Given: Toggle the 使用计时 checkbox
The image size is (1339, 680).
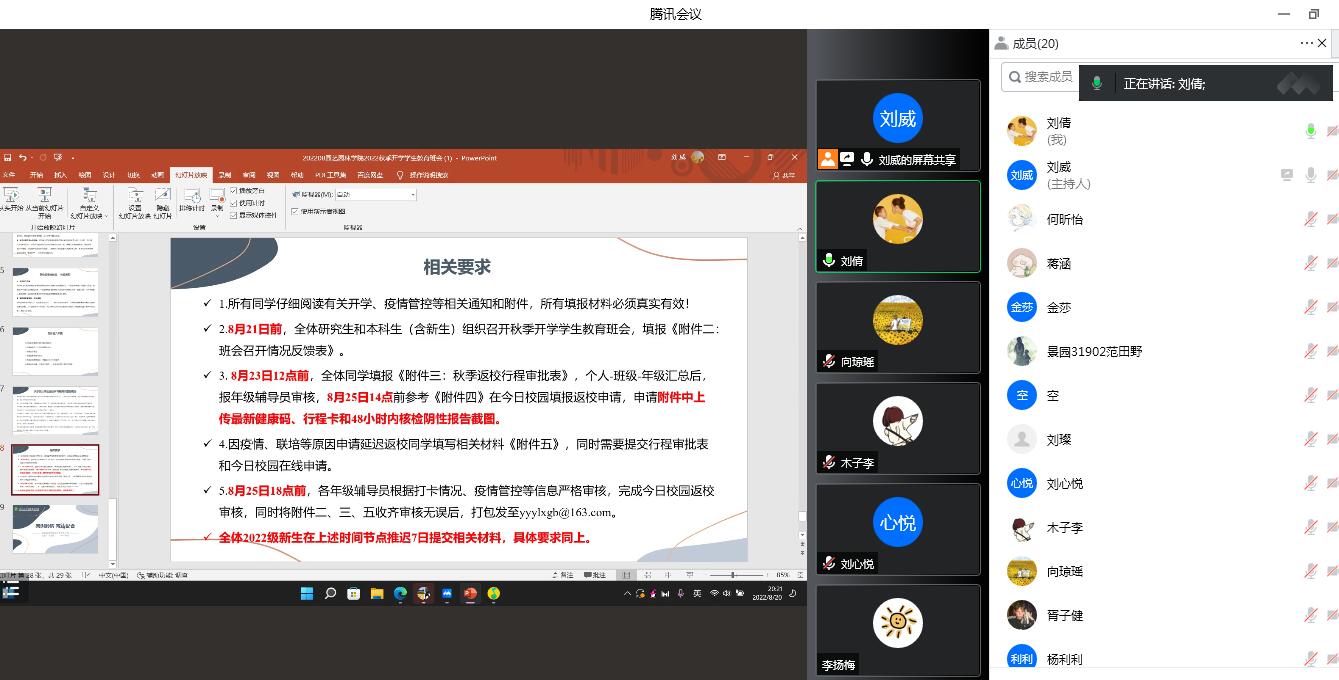Looking at the screenshot, I should [235, 202].
